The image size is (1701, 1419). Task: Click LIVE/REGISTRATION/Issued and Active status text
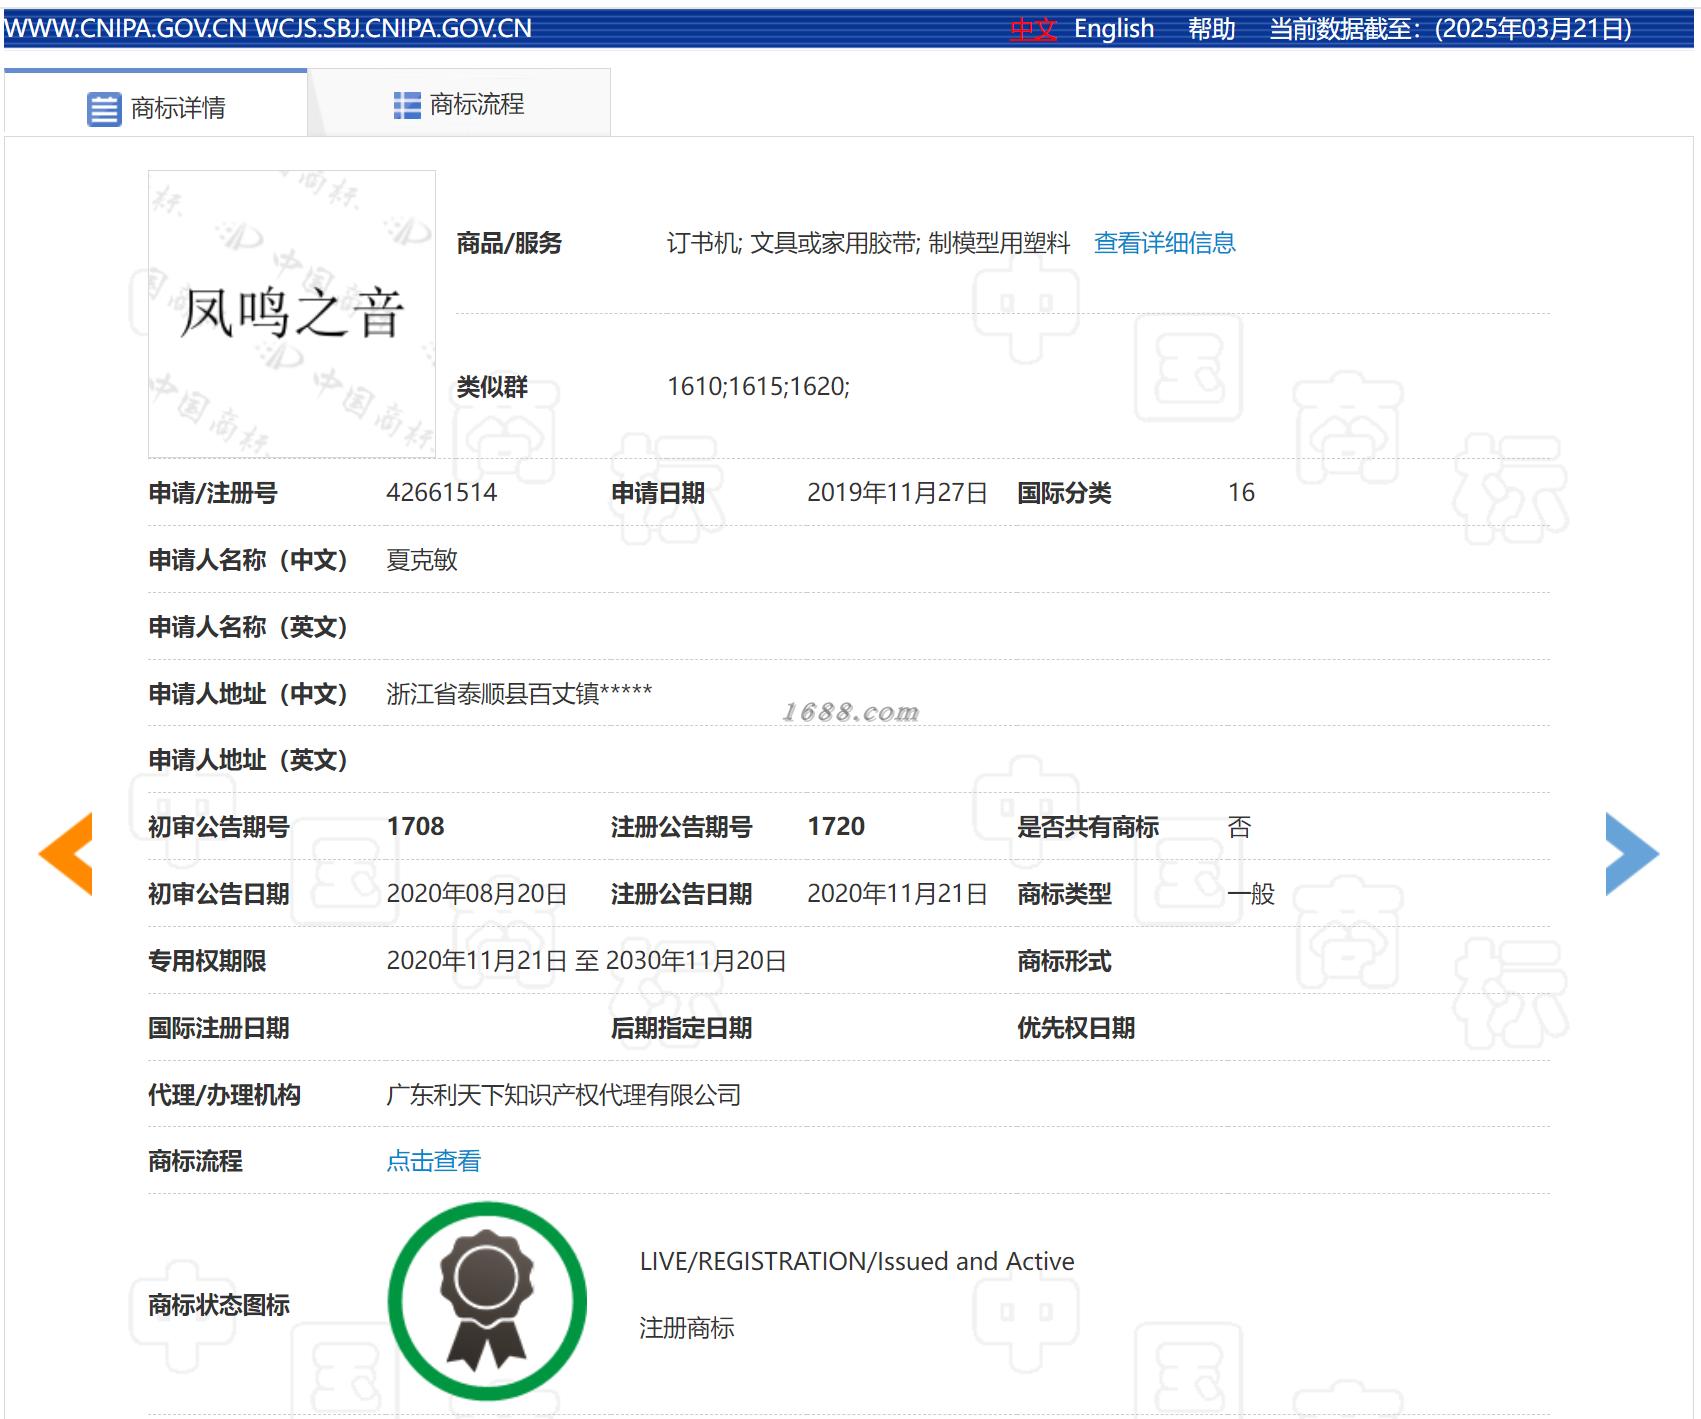pyautogui.click(x=857, y=1261)
